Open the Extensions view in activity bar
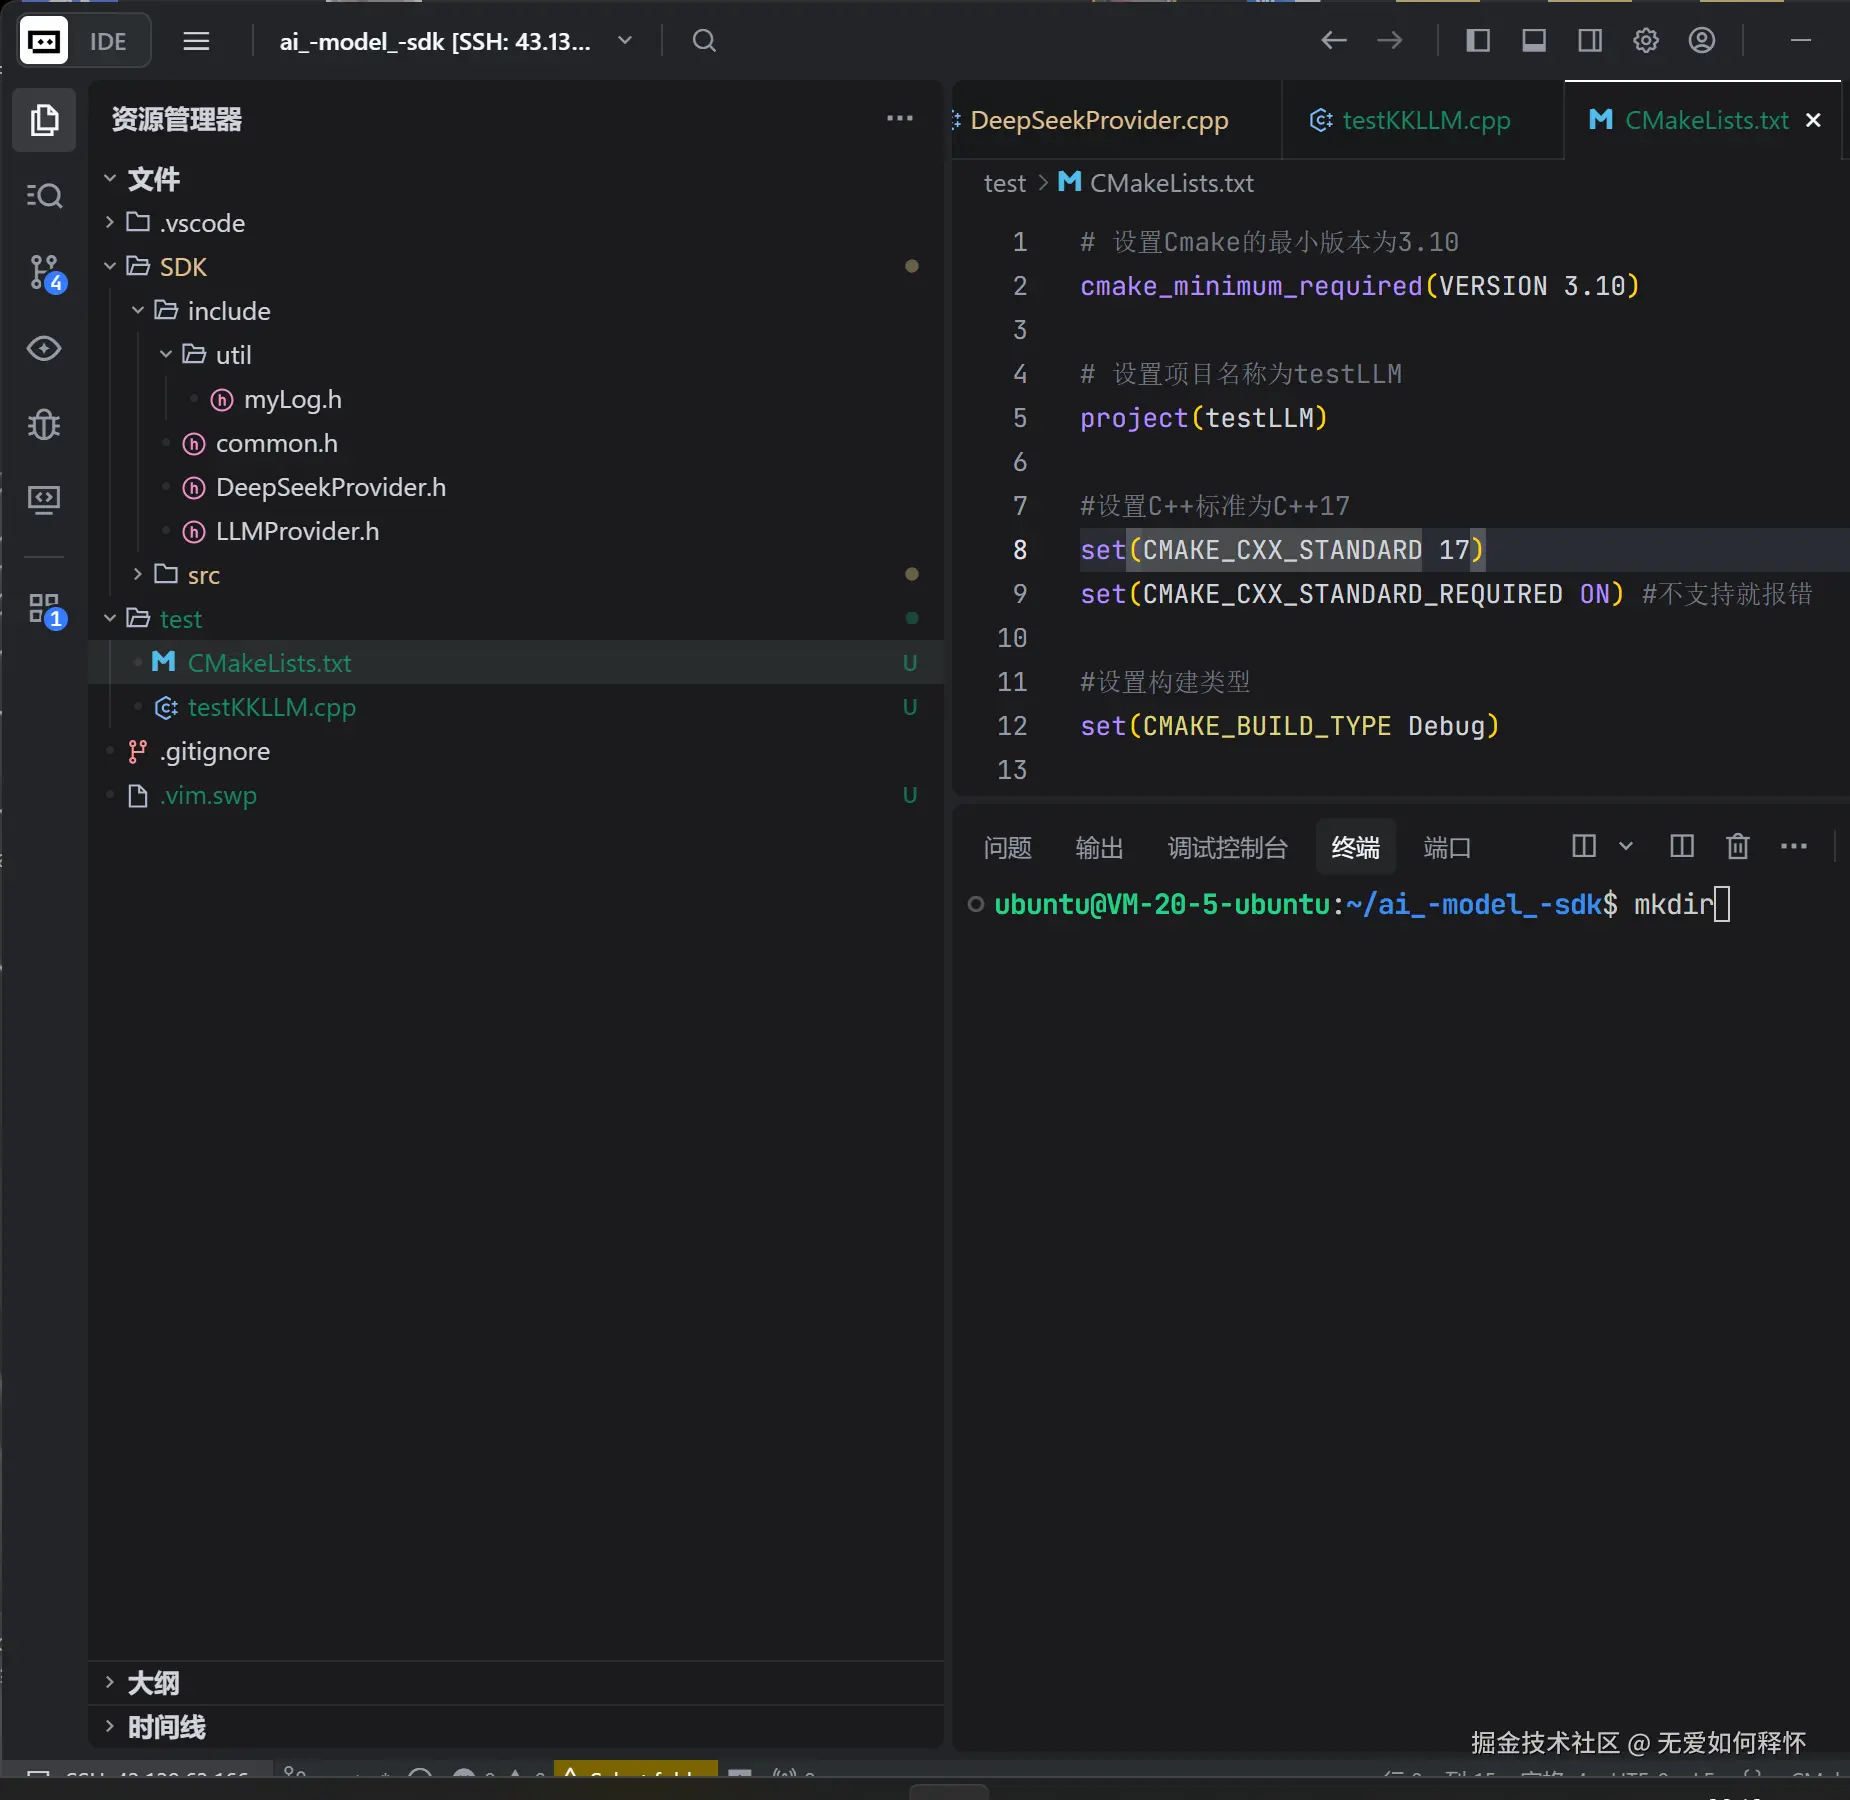The width and height of the screenshot is (1850, 1800). (x=44, y=609)
